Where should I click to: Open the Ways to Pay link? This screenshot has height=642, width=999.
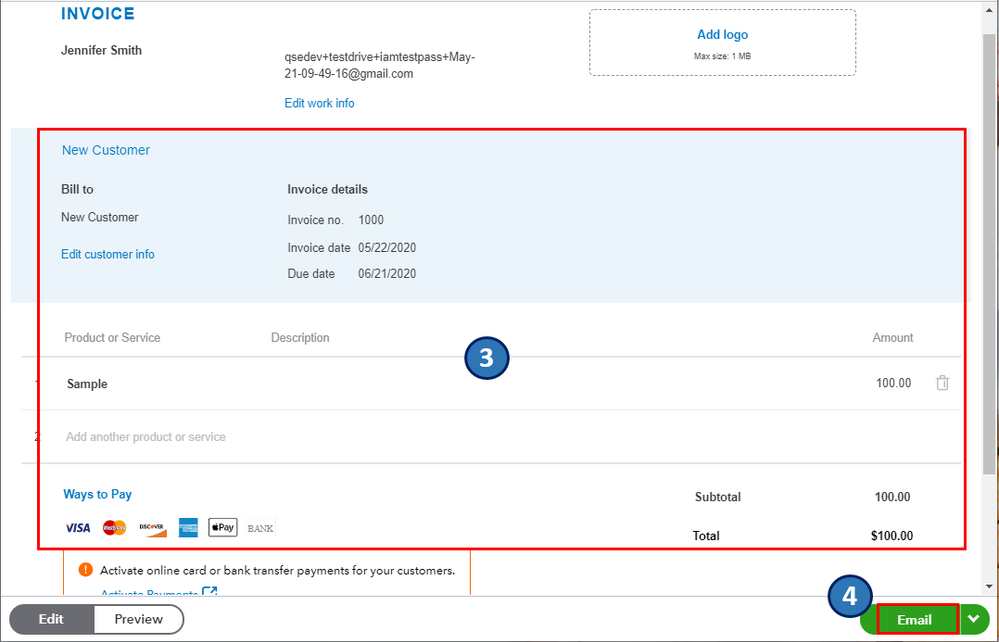tap(97, 494)
